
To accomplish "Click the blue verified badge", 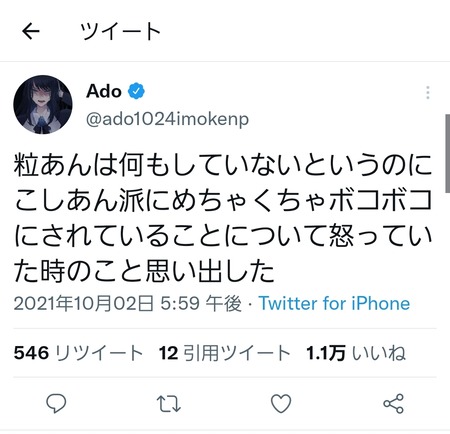I will pos(136,91).
